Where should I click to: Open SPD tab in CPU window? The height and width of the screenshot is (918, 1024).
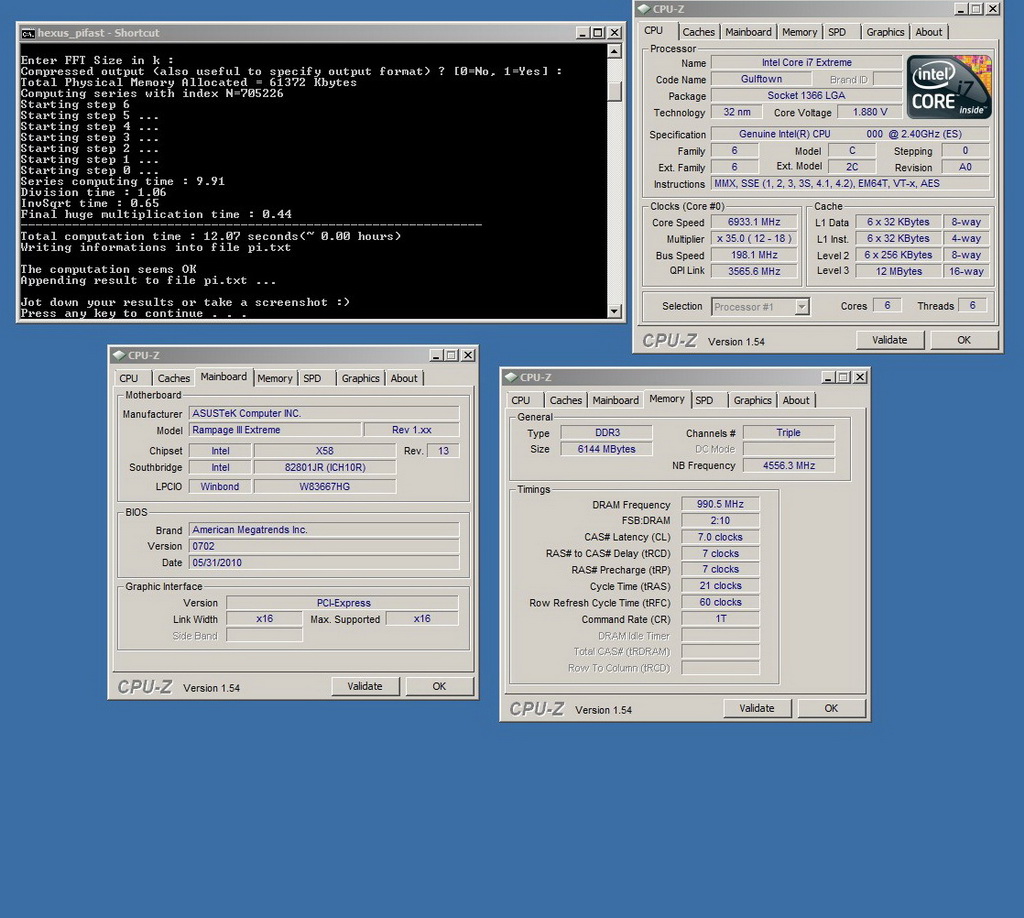point(837,32)
